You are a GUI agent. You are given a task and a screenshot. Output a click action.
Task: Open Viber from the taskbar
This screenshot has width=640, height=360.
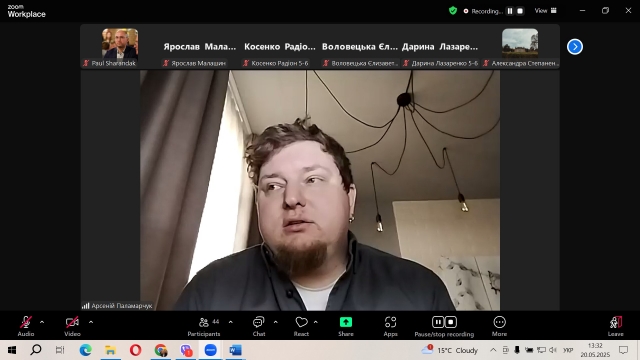[x=186, y=350]
